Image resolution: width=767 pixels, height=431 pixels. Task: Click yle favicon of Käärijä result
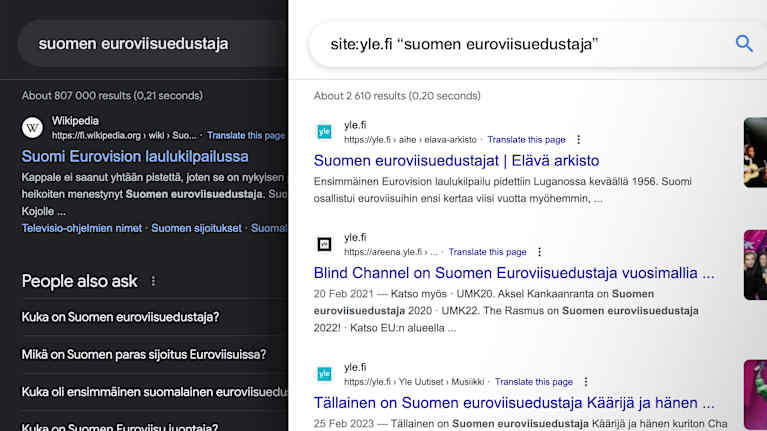point(324,374)
